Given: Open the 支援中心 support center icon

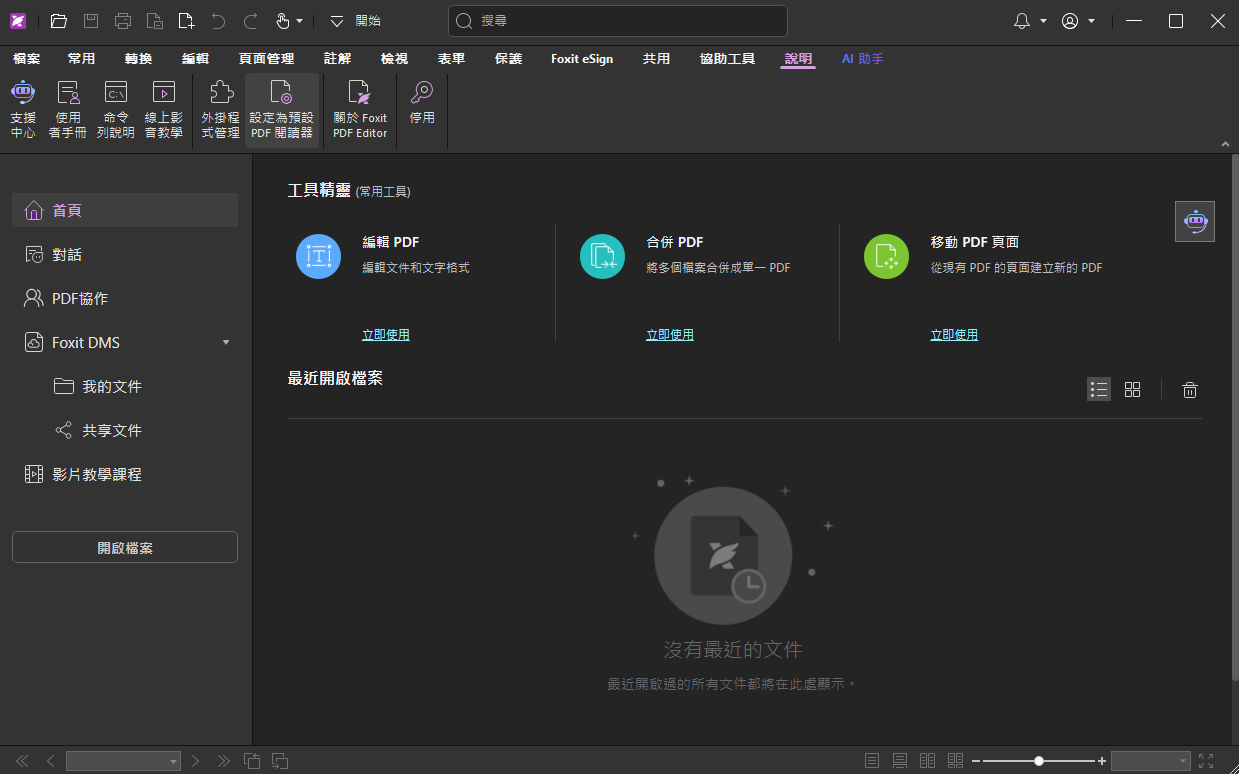Looking at the screenshot, I should 23,109.
